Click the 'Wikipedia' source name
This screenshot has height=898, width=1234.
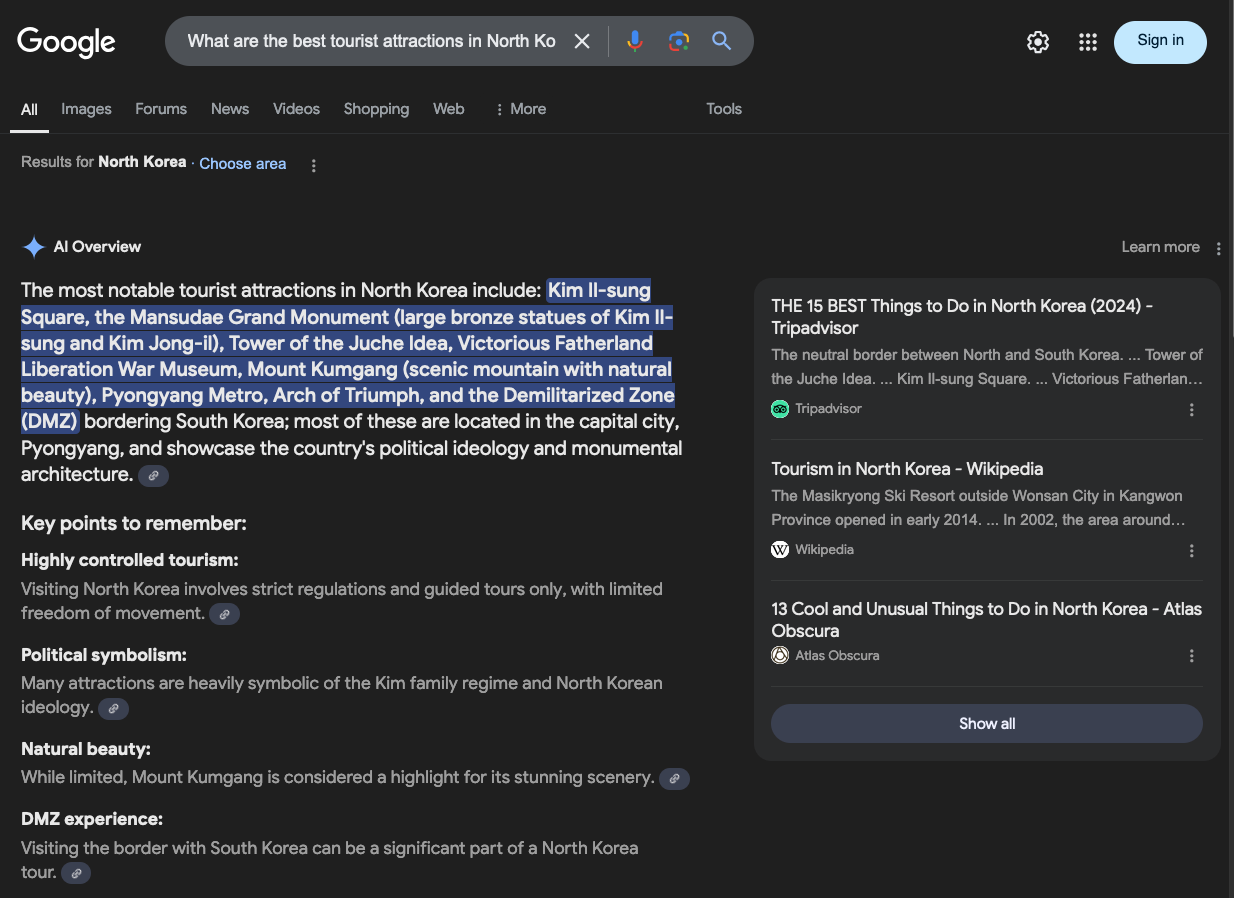(824, 550)
